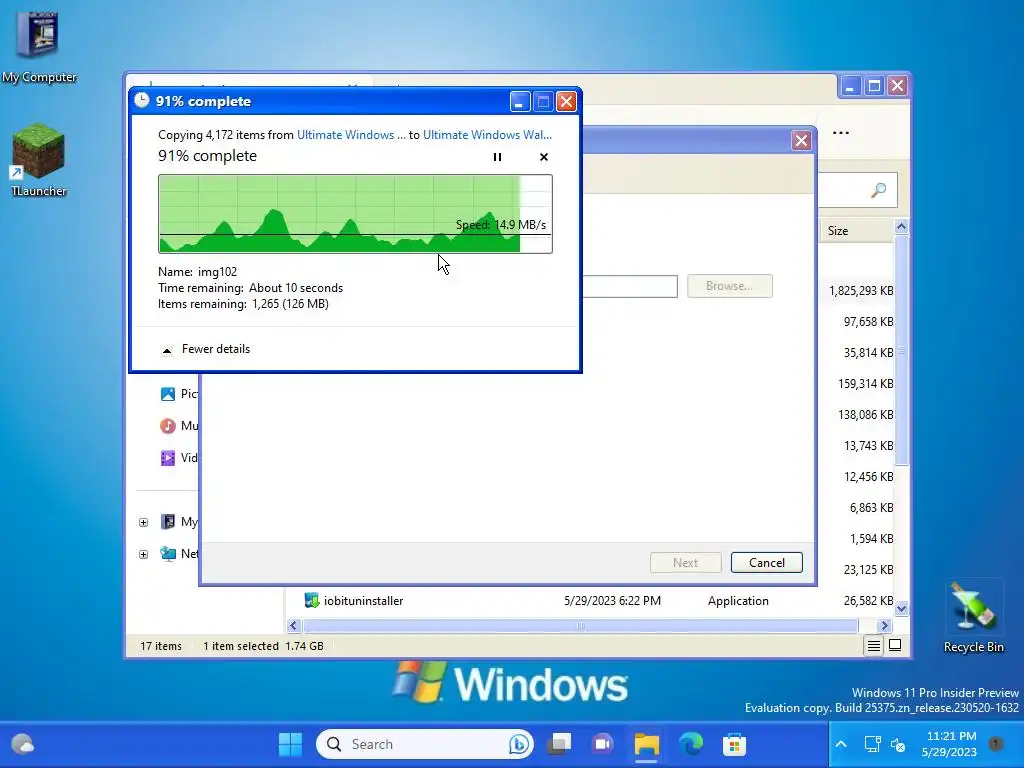1024x768 pixels.
Task: Click the 97,658 KB size cell
Action: pyautogui.click(x=868, y=321)
